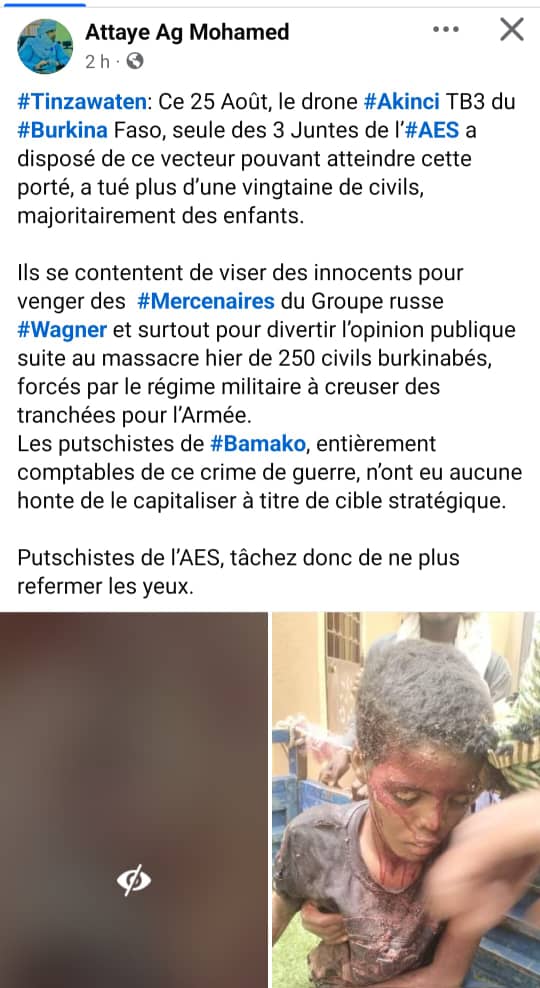Tap the sentence beginning Putschistes de l'AES
Image resolution: width=540 pixels, height=988 pixels.
tap(238, 572)
